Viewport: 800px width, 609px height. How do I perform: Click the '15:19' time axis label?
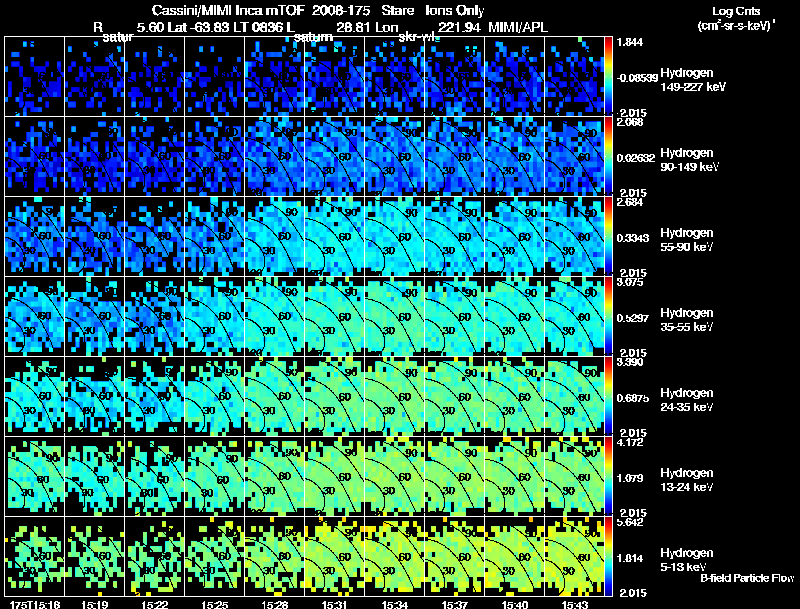(x=94, y=604)
